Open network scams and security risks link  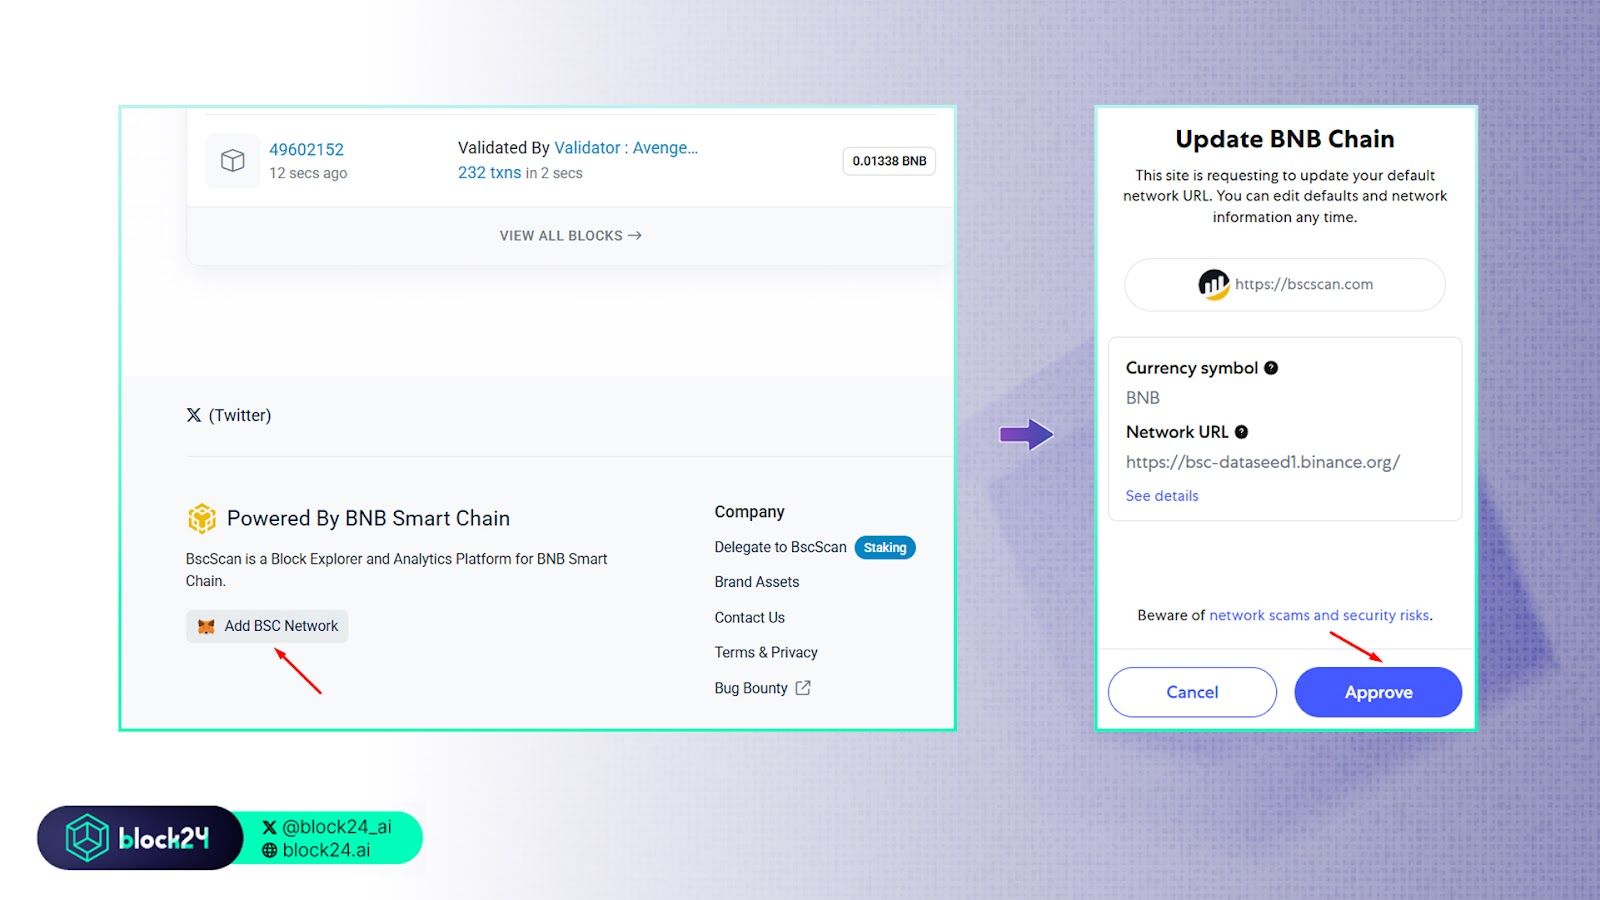click(x=1319, y=615)
